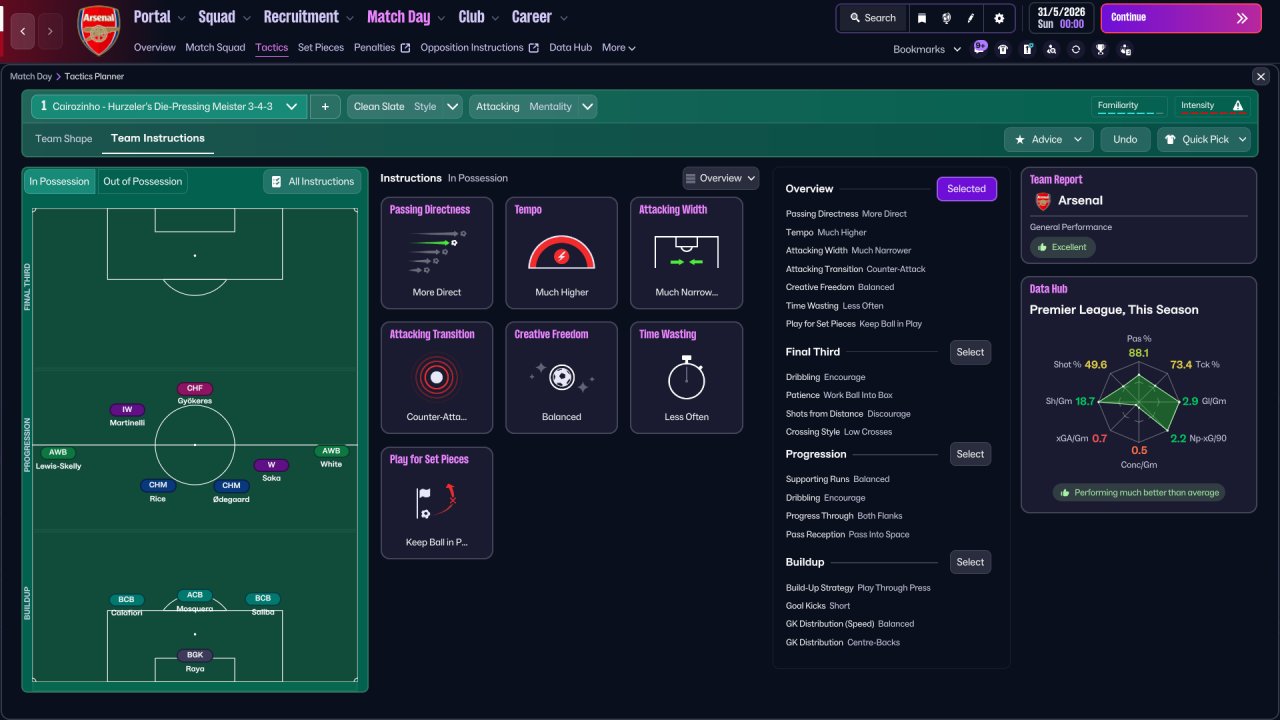Expand the Squad menu
The height and width of the screenshot is (720, 1280).
(x=225, y=17)
